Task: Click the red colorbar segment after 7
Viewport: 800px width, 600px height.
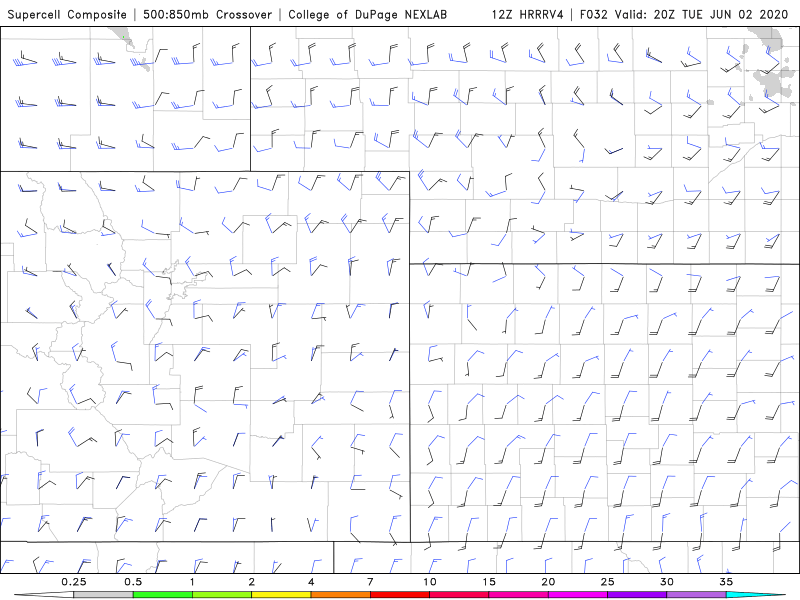Action: pos(400,595)
